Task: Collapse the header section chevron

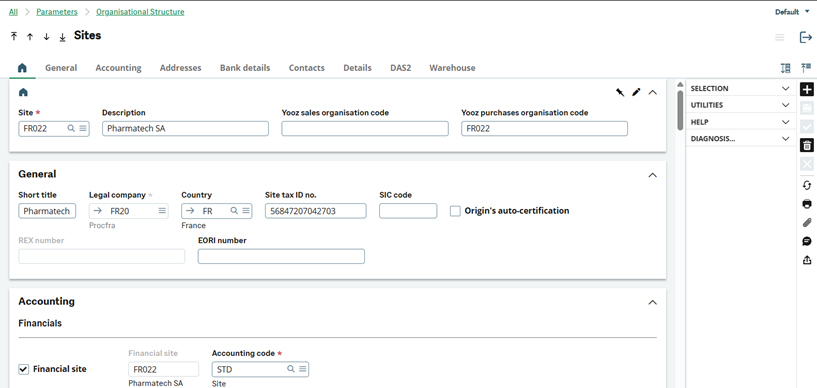Action: [652, 92]
